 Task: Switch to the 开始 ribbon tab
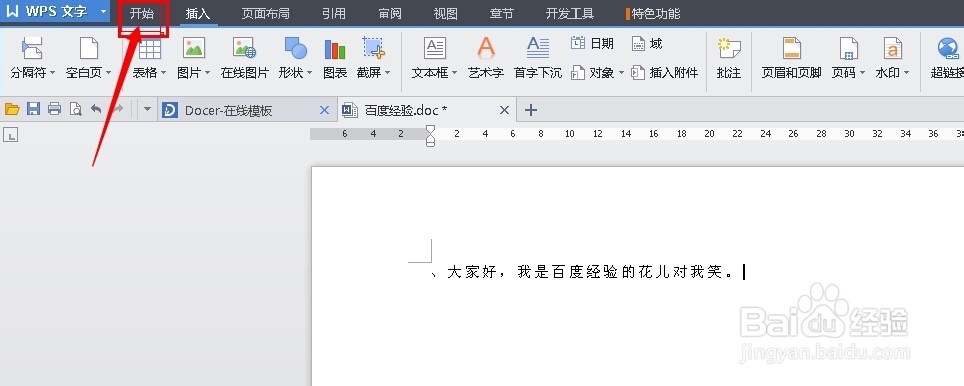(x=142, y=13)
